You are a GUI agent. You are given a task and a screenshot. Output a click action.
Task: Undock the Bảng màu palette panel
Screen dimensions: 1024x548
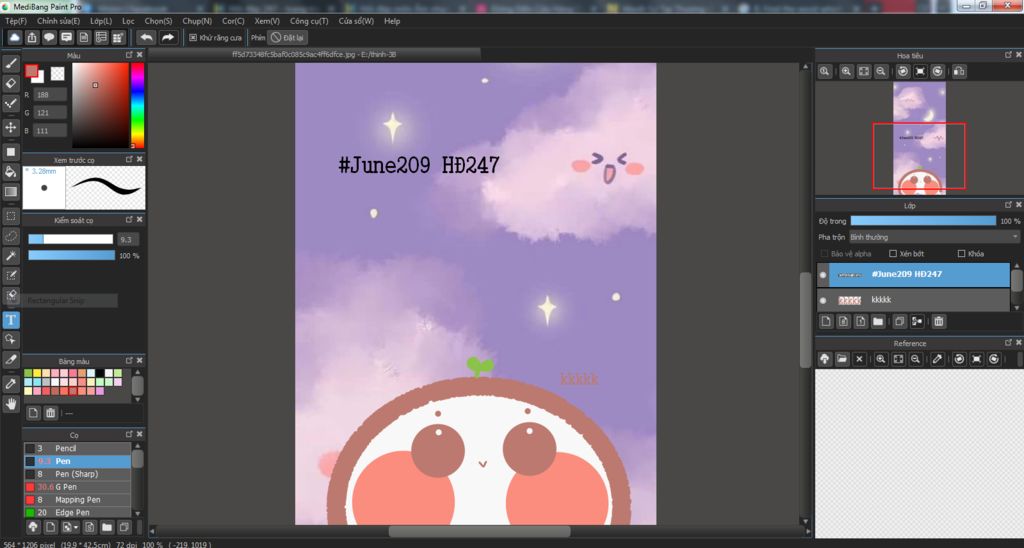(129, 361)
